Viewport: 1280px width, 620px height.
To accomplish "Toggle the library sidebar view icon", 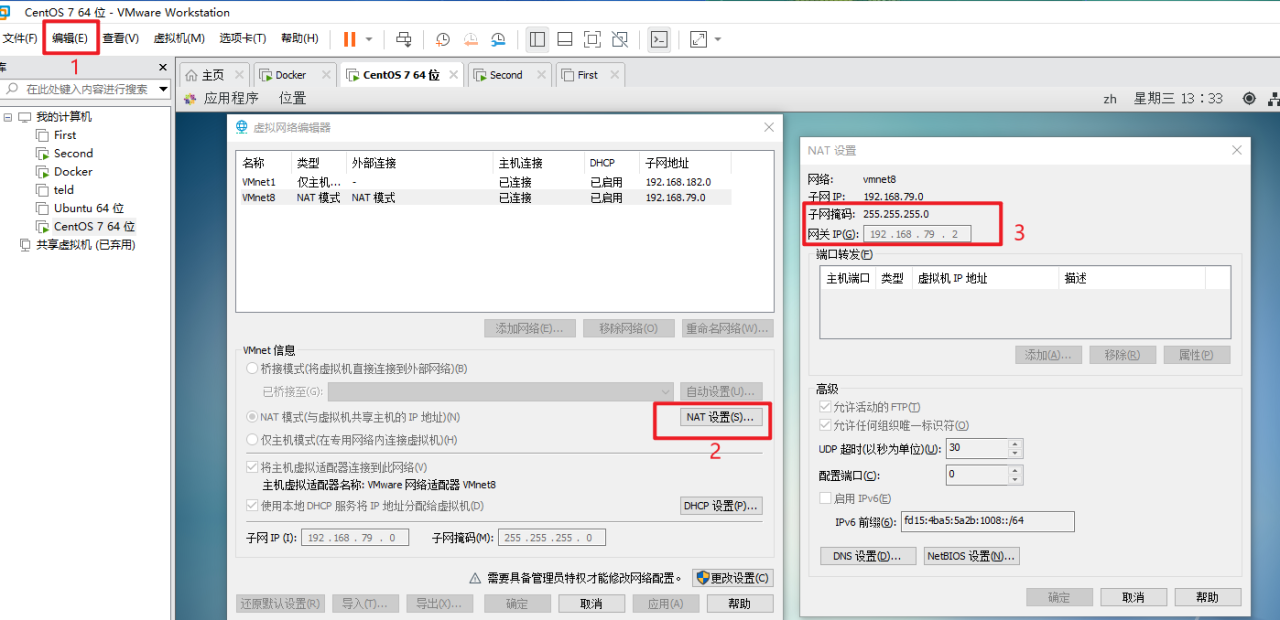I will click(x=538, y=39).
